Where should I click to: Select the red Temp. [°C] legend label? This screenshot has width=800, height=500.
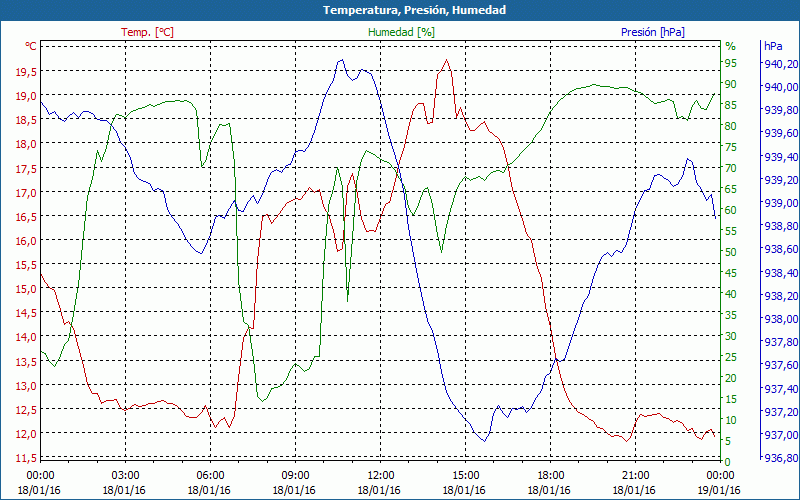(x=147, y=32)
